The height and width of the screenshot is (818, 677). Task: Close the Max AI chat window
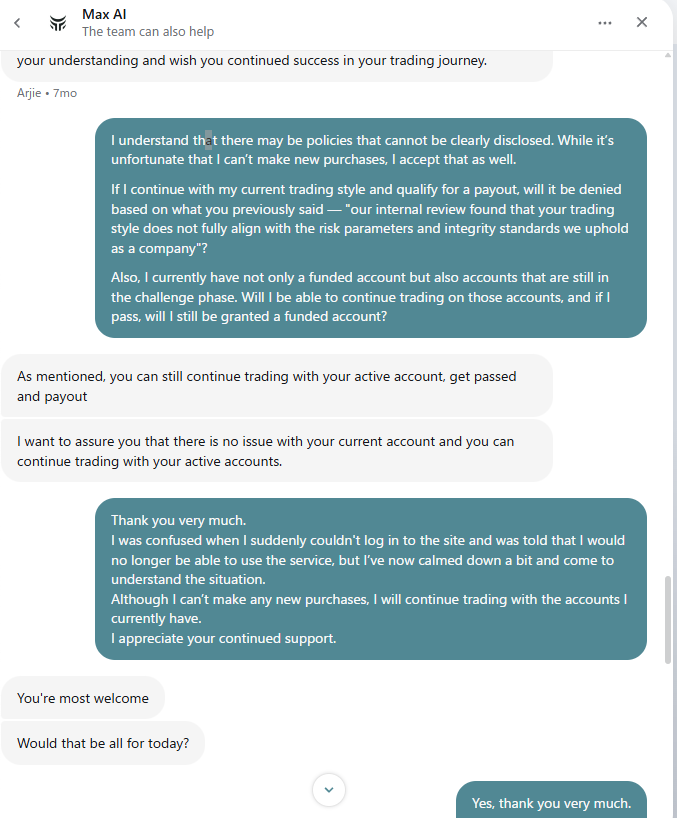click(x=642, y=22)
